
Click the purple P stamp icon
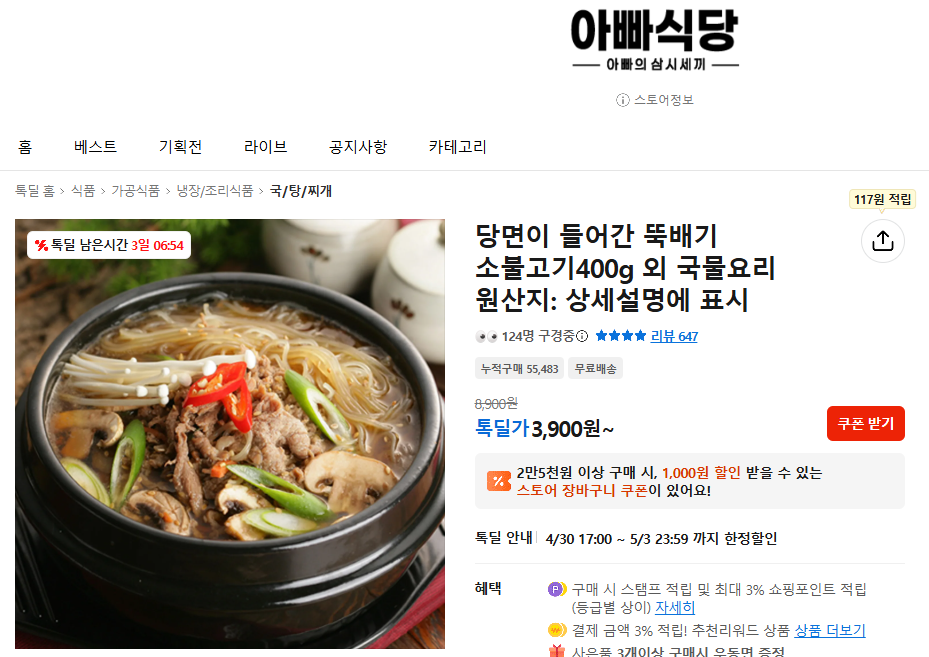coord(556,589)
